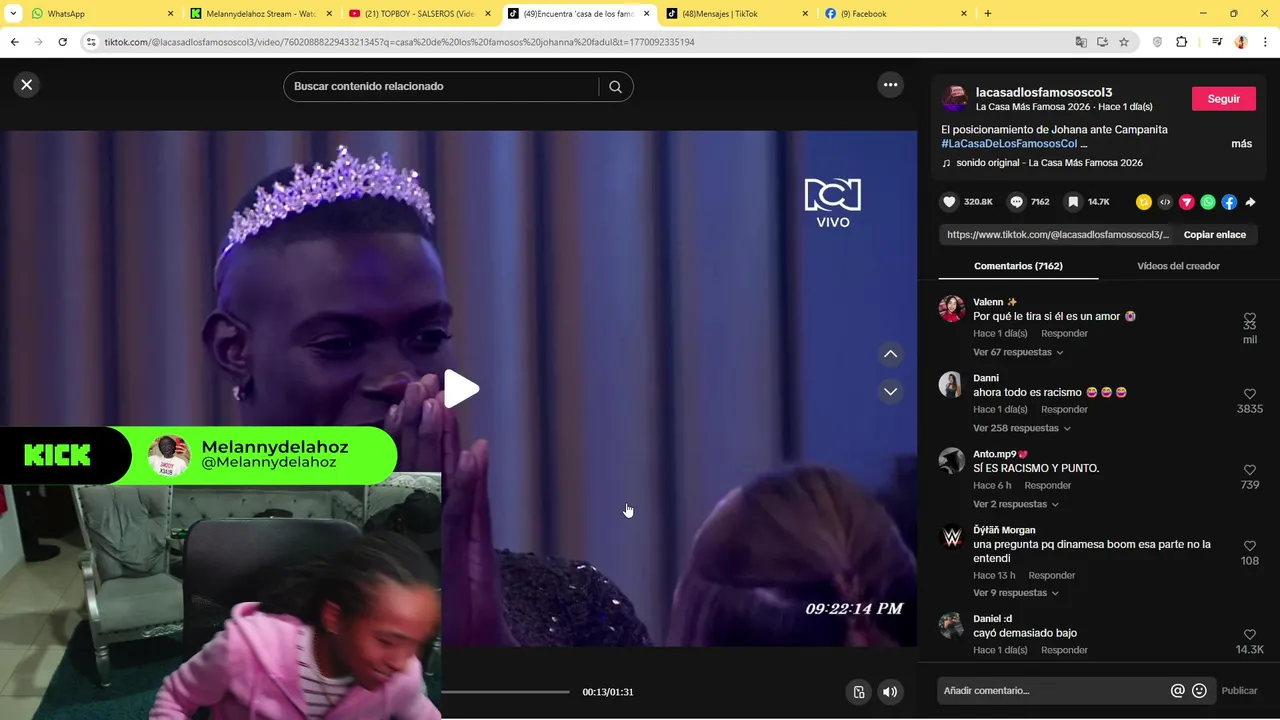Viewport: 1280px width, 720px height.
Task: Open emoji picker in comment box
Action: (1199, 691)
